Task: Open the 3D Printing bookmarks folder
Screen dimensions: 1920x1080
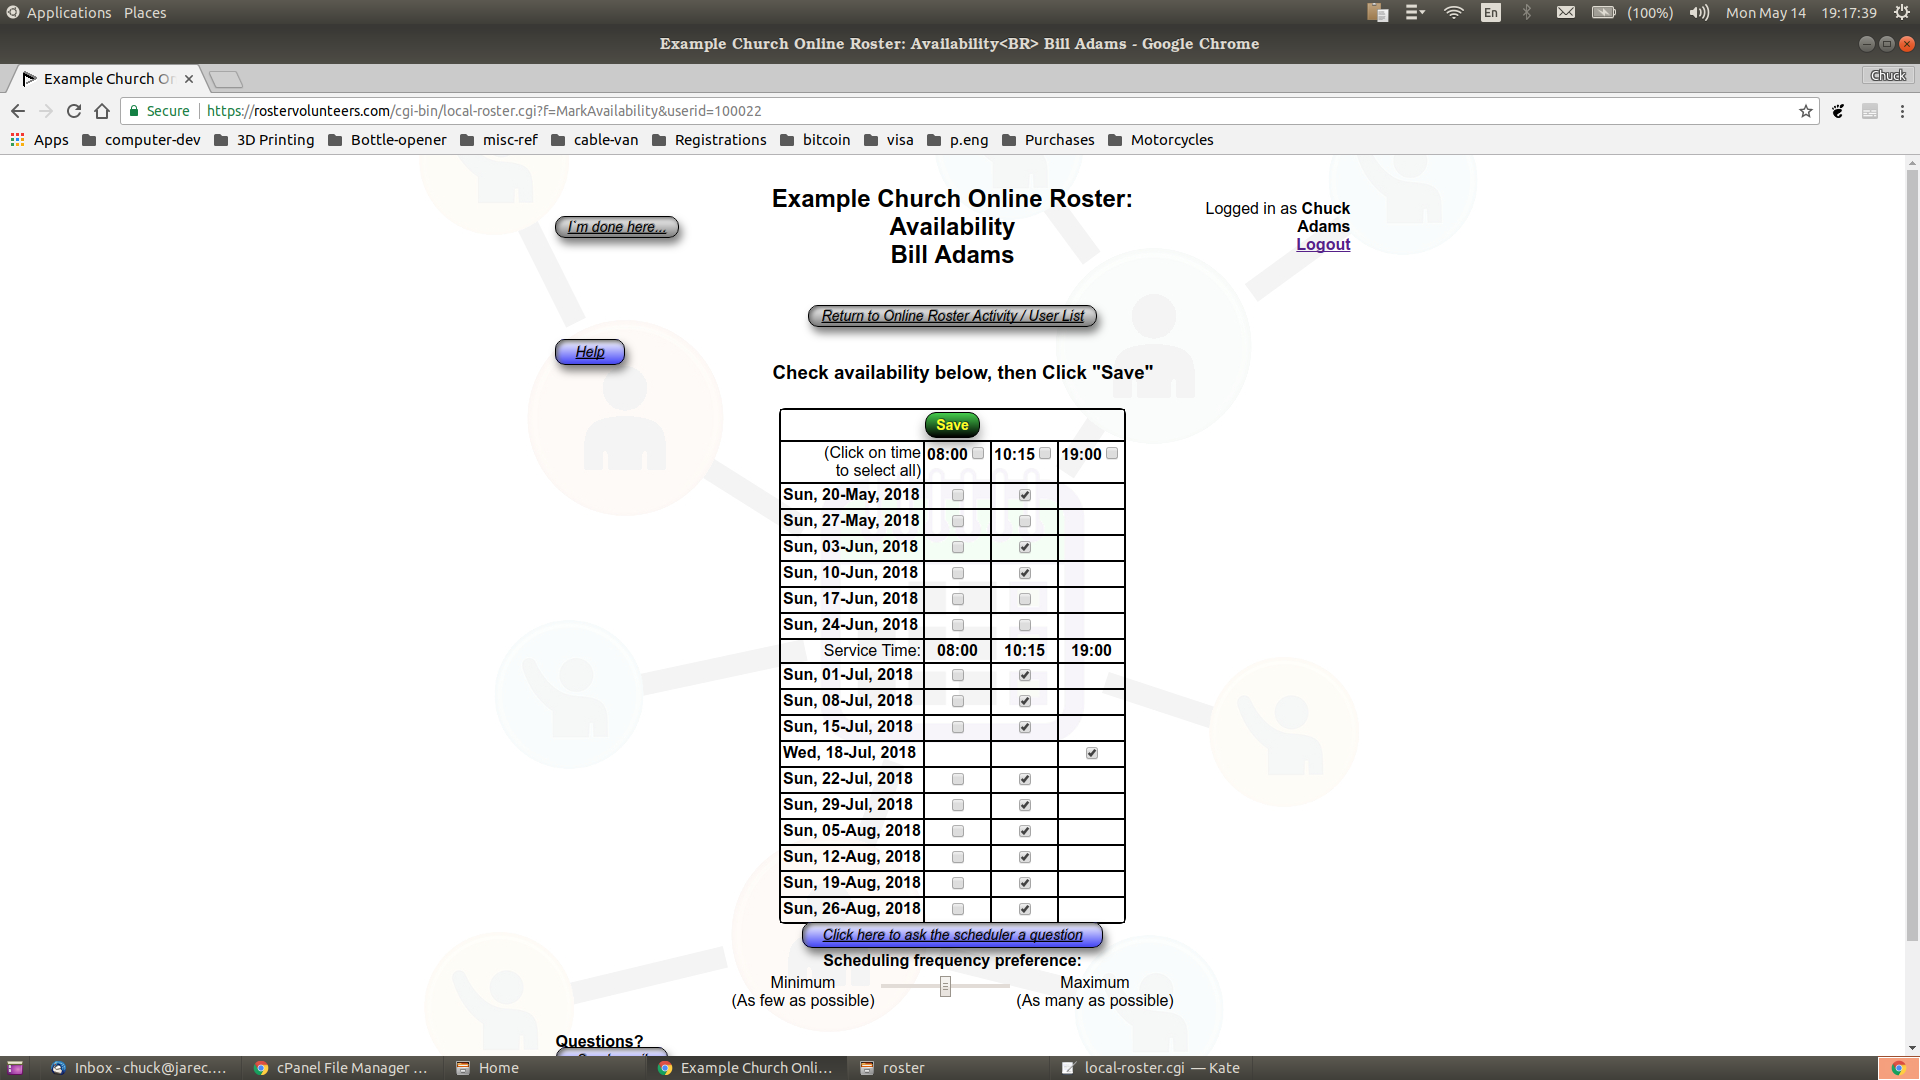Action: click(275, 140)
